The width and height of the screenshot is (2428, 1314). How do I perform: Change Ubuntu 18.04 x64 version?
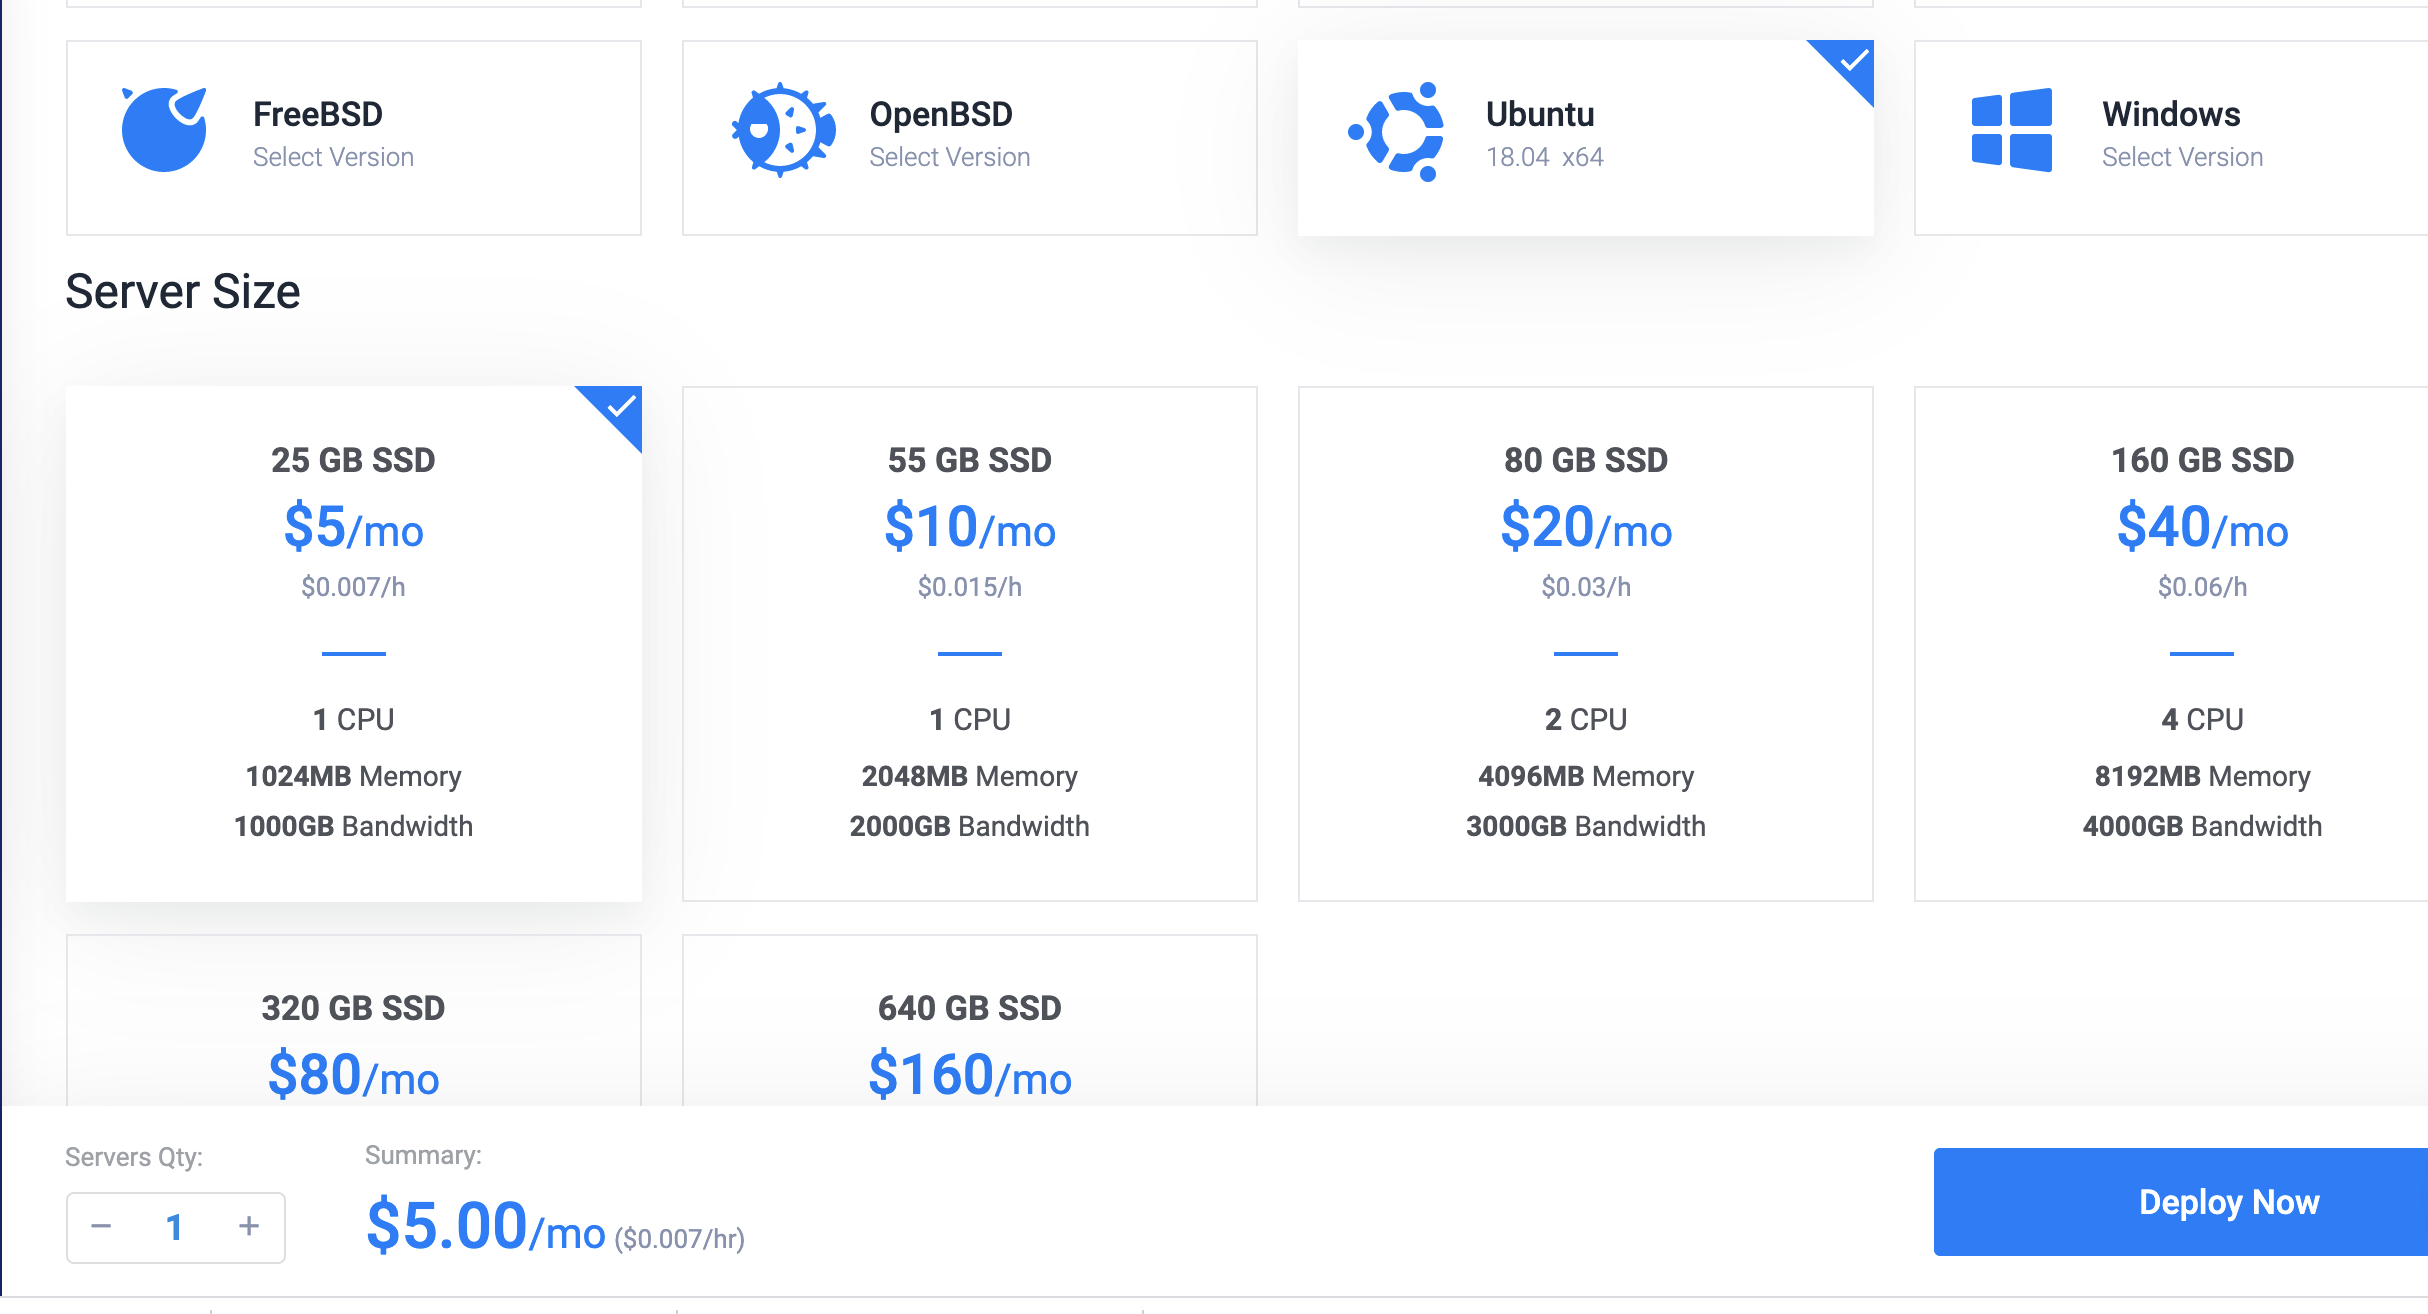[x=1544, y=157]
